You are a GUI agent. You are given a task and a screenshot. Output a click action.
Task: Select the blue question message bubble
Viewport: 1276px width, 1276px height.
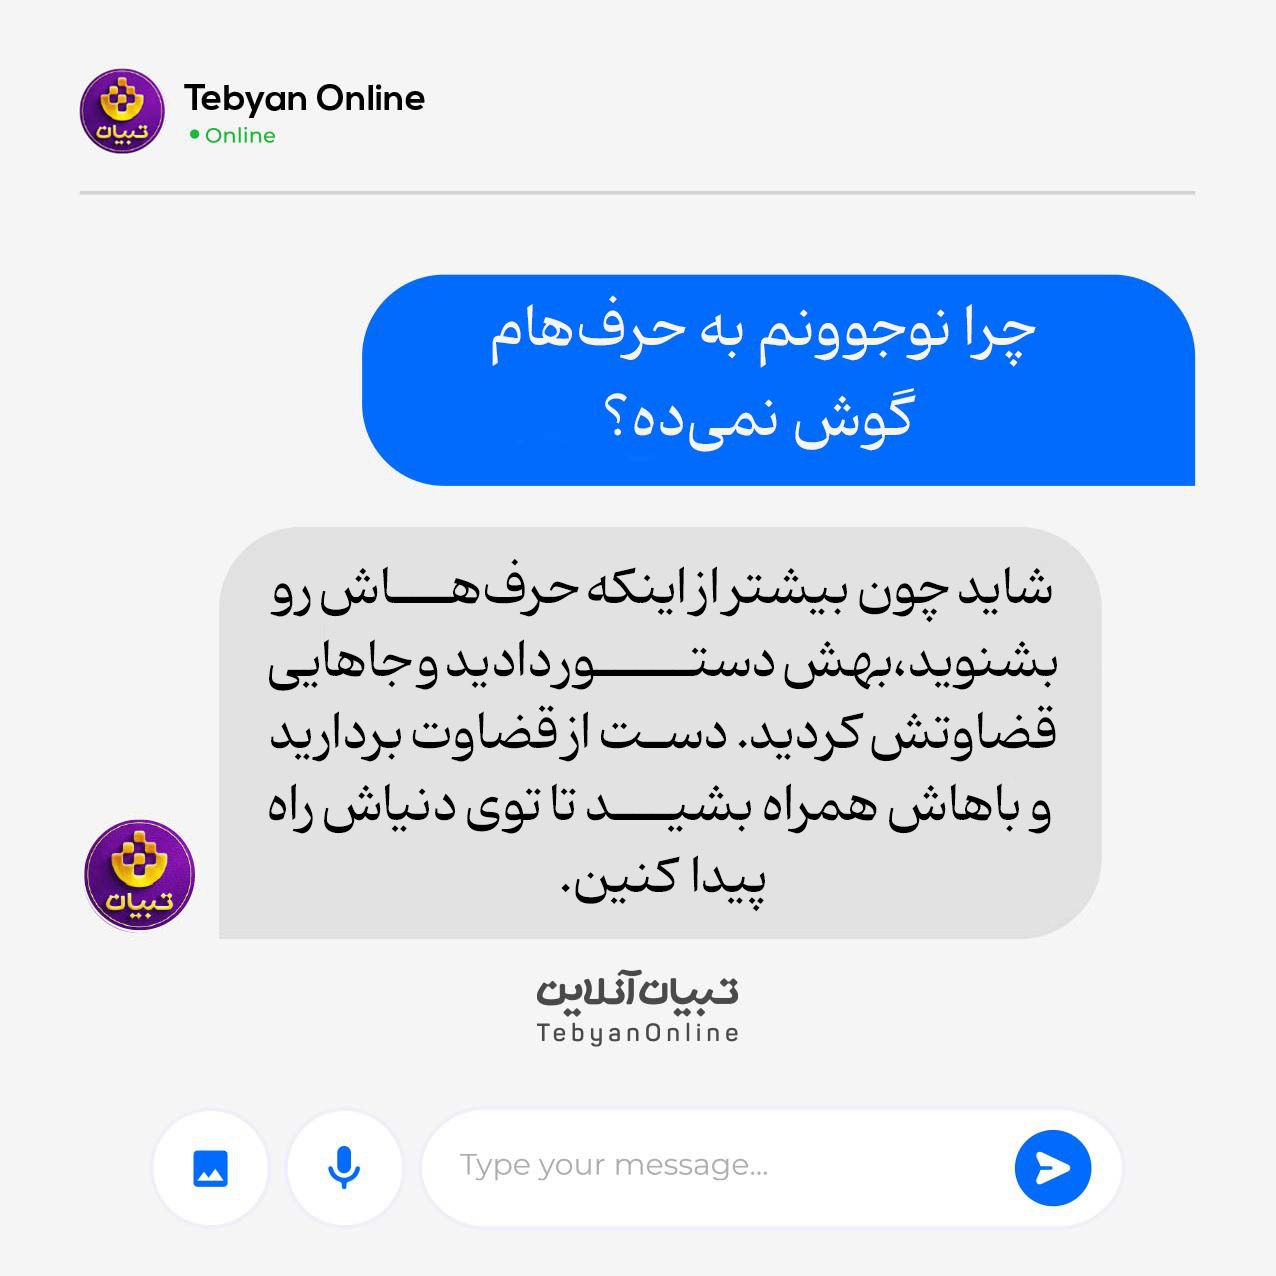pyautogui.click(x=778, y=380)
